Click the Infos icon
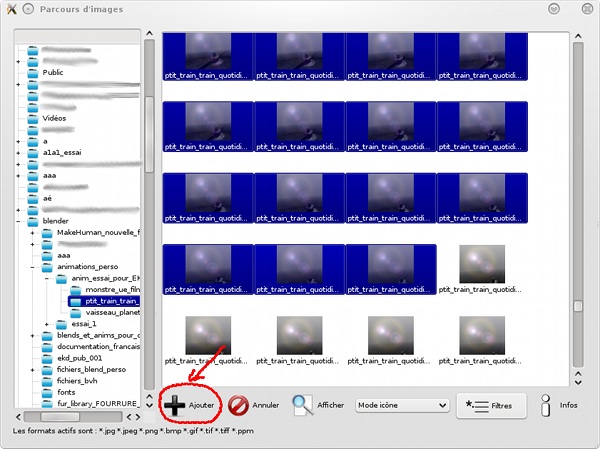Screen dimensions: 600x449 546,405
